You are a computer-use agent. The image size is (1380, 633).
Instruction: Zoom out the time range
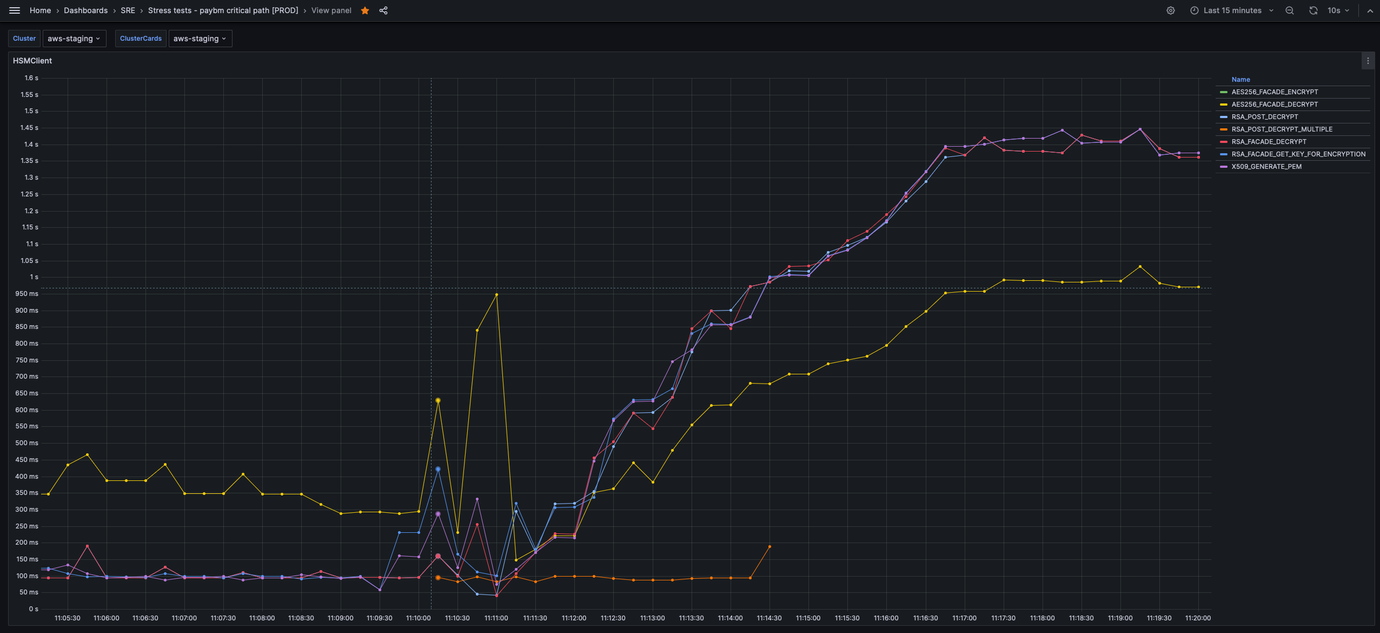tap(1290, 10)
